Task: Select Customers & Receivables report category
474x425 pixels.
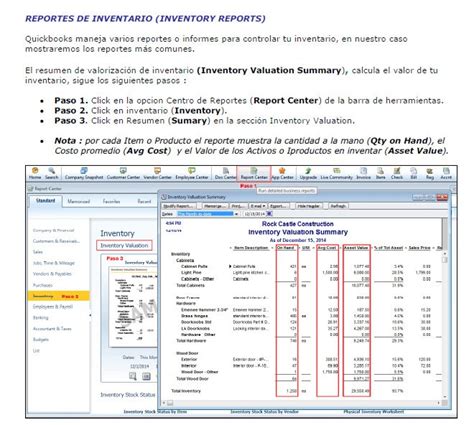Action: [56, 241]
